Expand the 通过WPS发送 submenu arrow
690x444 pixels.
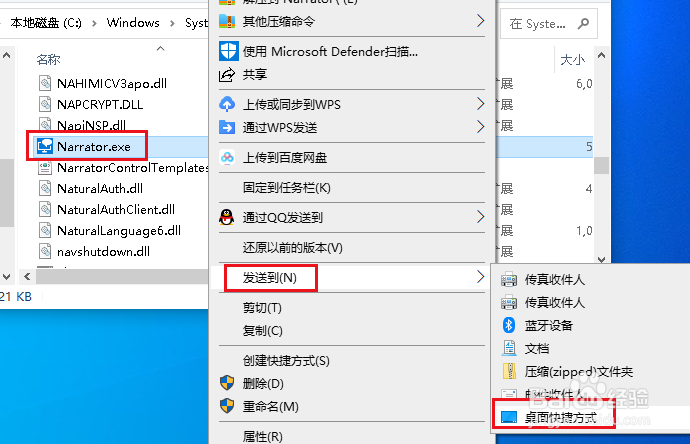481,127
